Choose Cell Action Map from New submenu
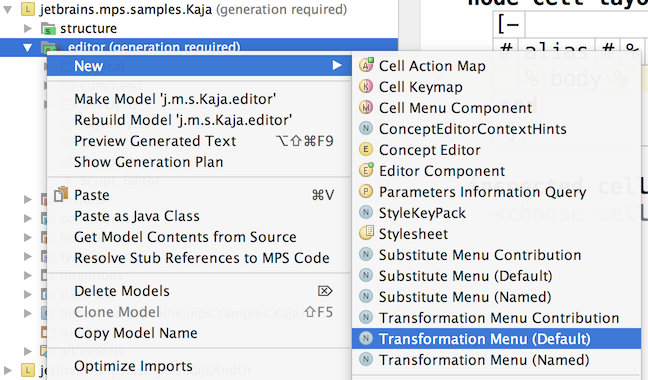Image resolution: width=648 pixels, height=380 pixels. [496, 66]
